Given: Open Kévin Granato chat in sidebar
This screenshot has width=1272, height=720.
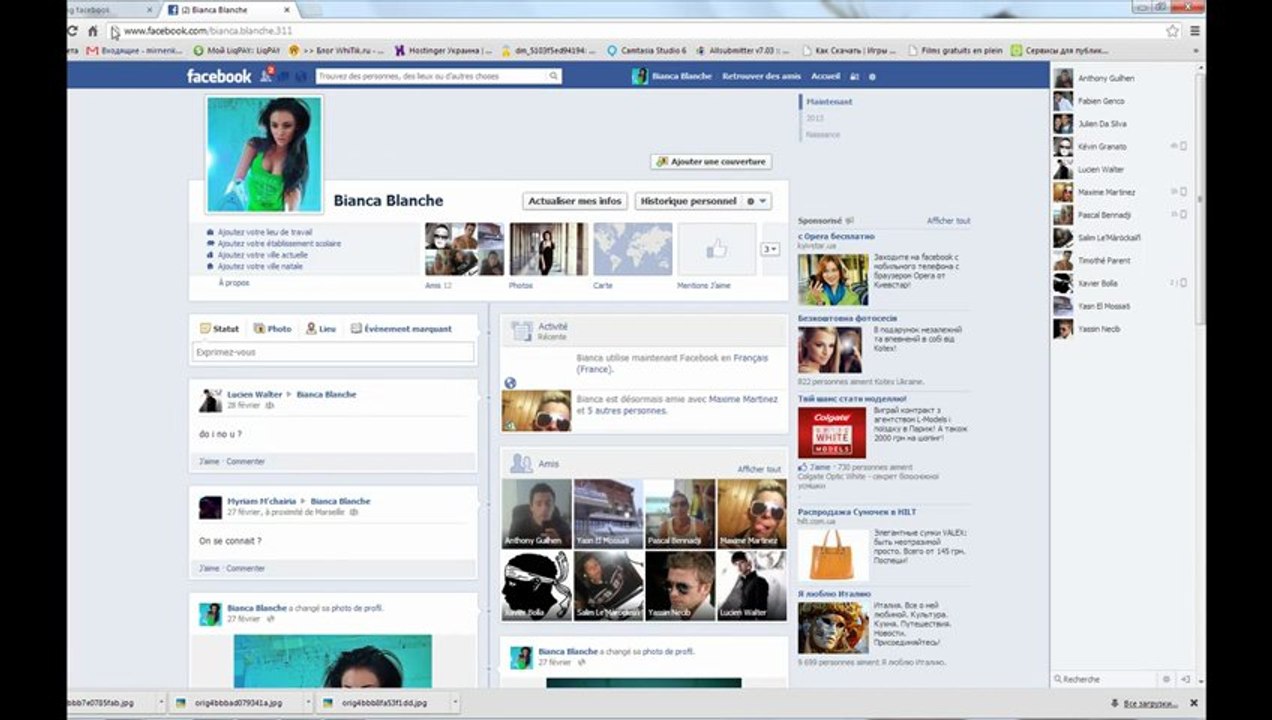Looking at the screenshot, I should coord(1121,147).
